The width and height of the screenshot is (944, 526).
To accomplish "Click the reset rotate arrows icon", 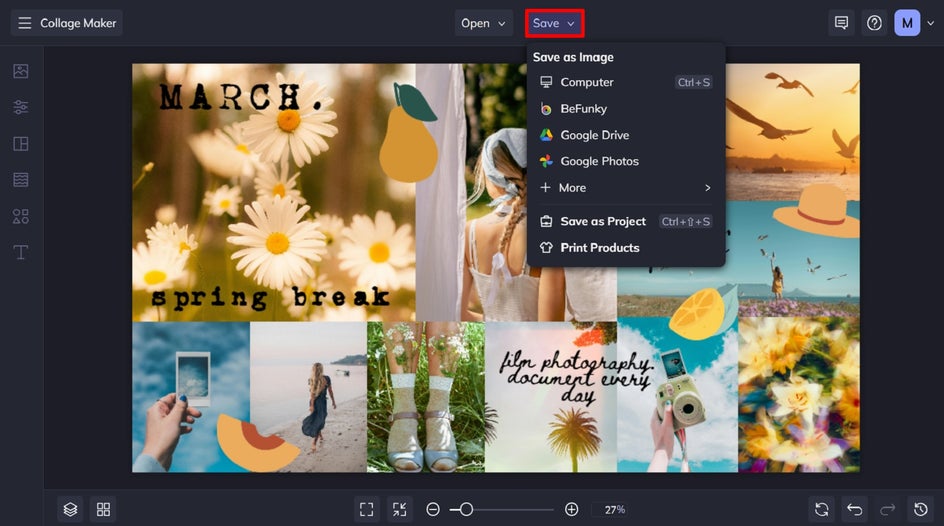I will (821, 509).
